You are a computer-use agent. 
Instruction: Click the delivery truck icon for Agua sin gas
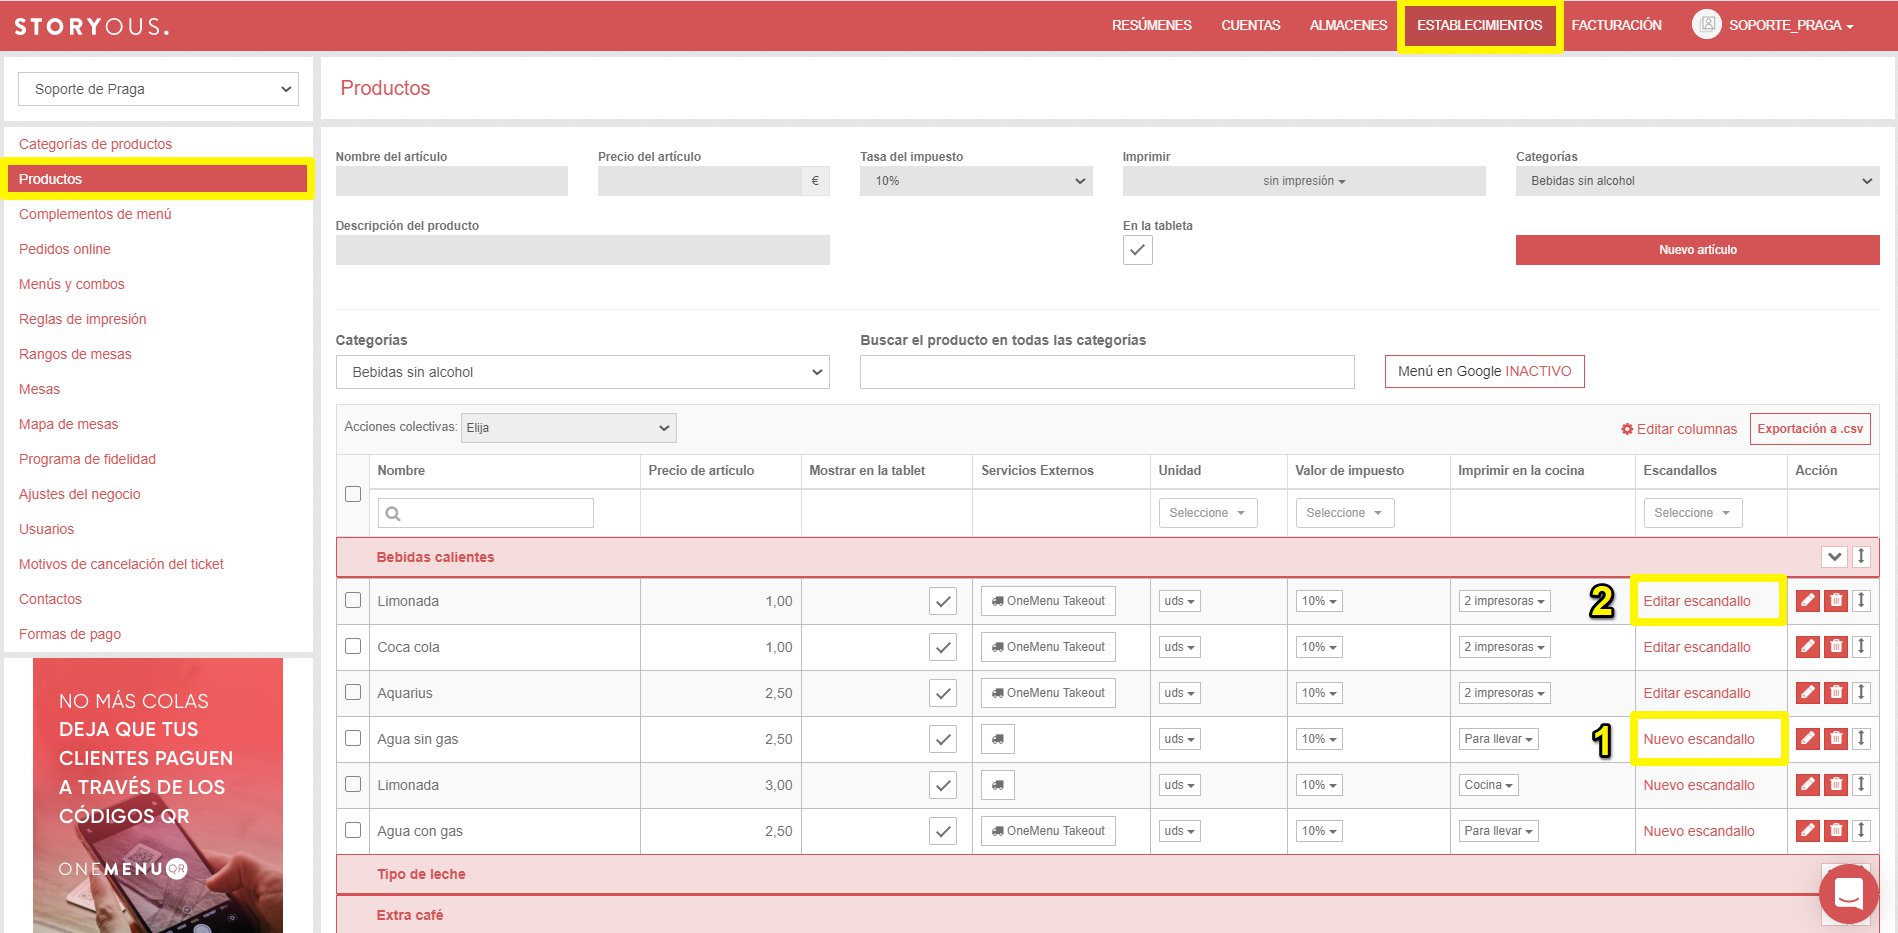998,739
